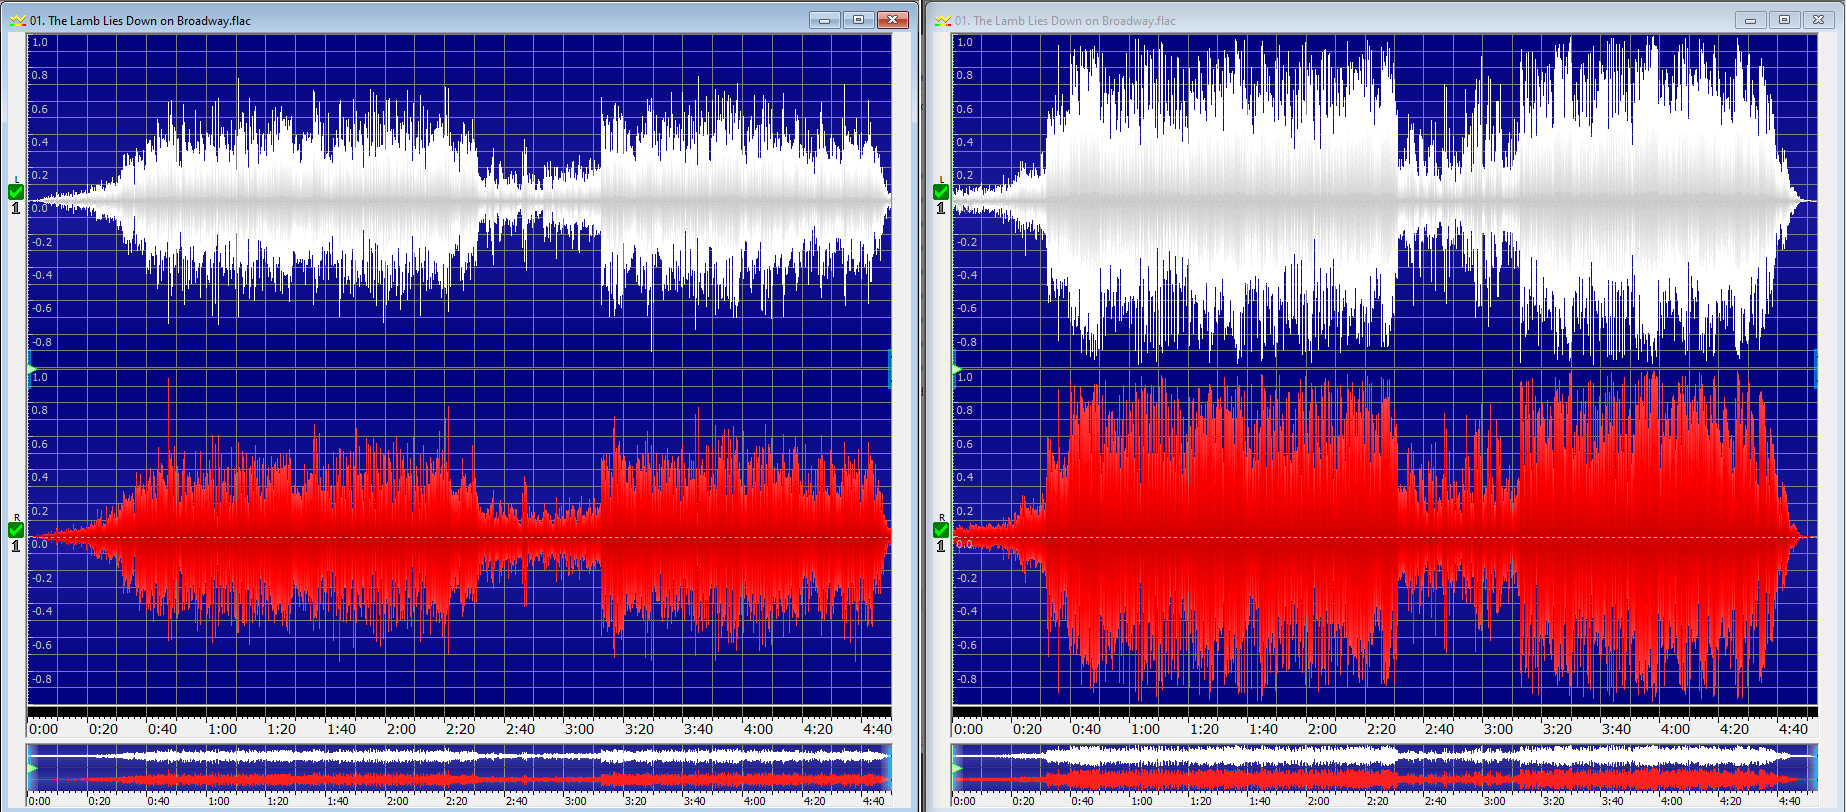Toggle the L channel checkbox in the left window
1846x812 pixels.
tap(16, 192)
